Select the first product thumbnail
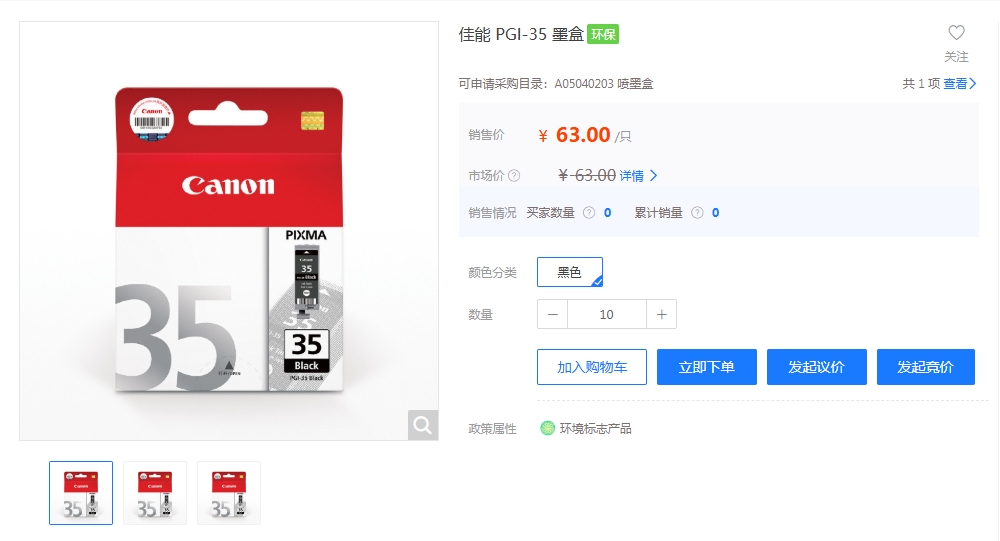 pyautogui.click(x=81, y=493)
